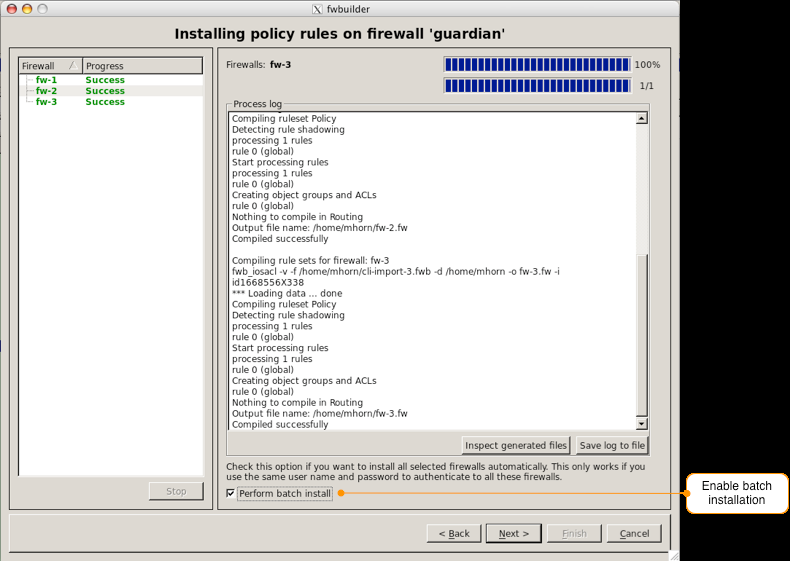Click the 'id1668556X338' log line
The height and width of the screenshot is (561, 790).
[x=268, y=283]
